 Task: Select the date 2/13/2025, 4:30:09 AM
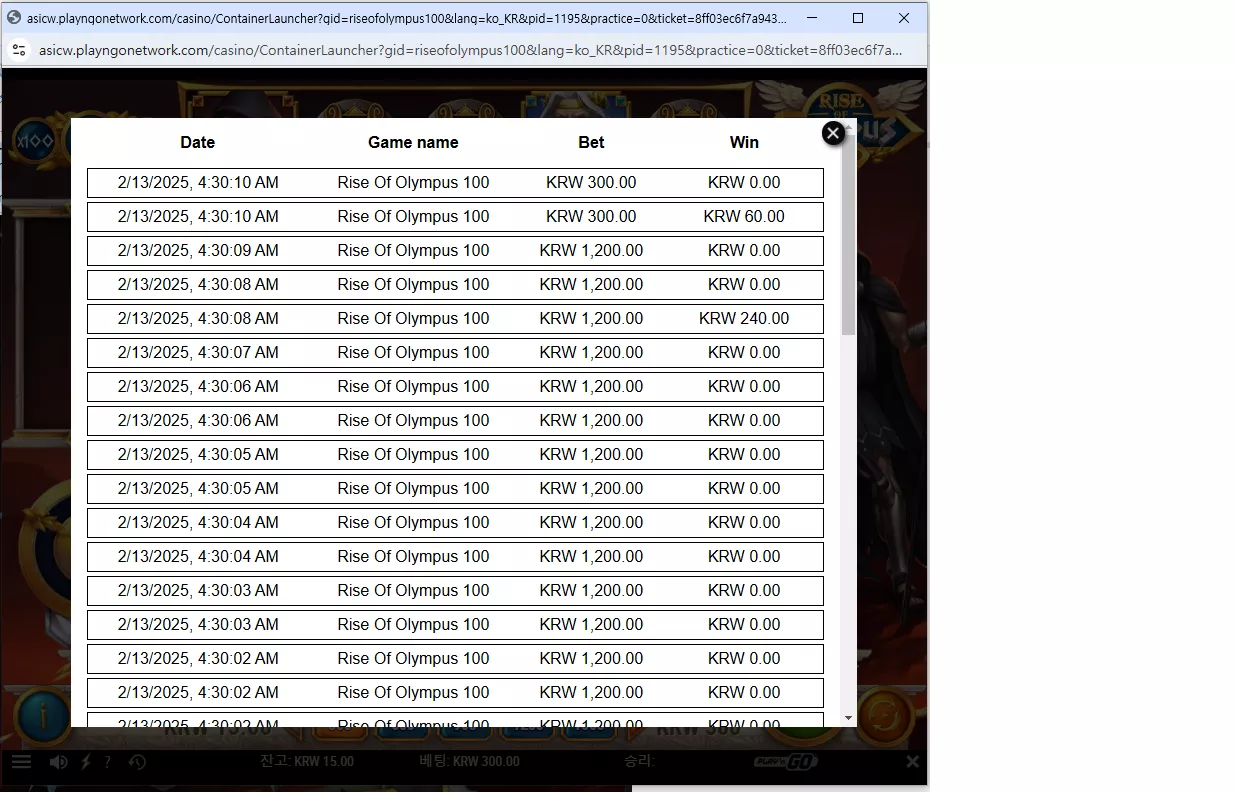pos(198,250)
